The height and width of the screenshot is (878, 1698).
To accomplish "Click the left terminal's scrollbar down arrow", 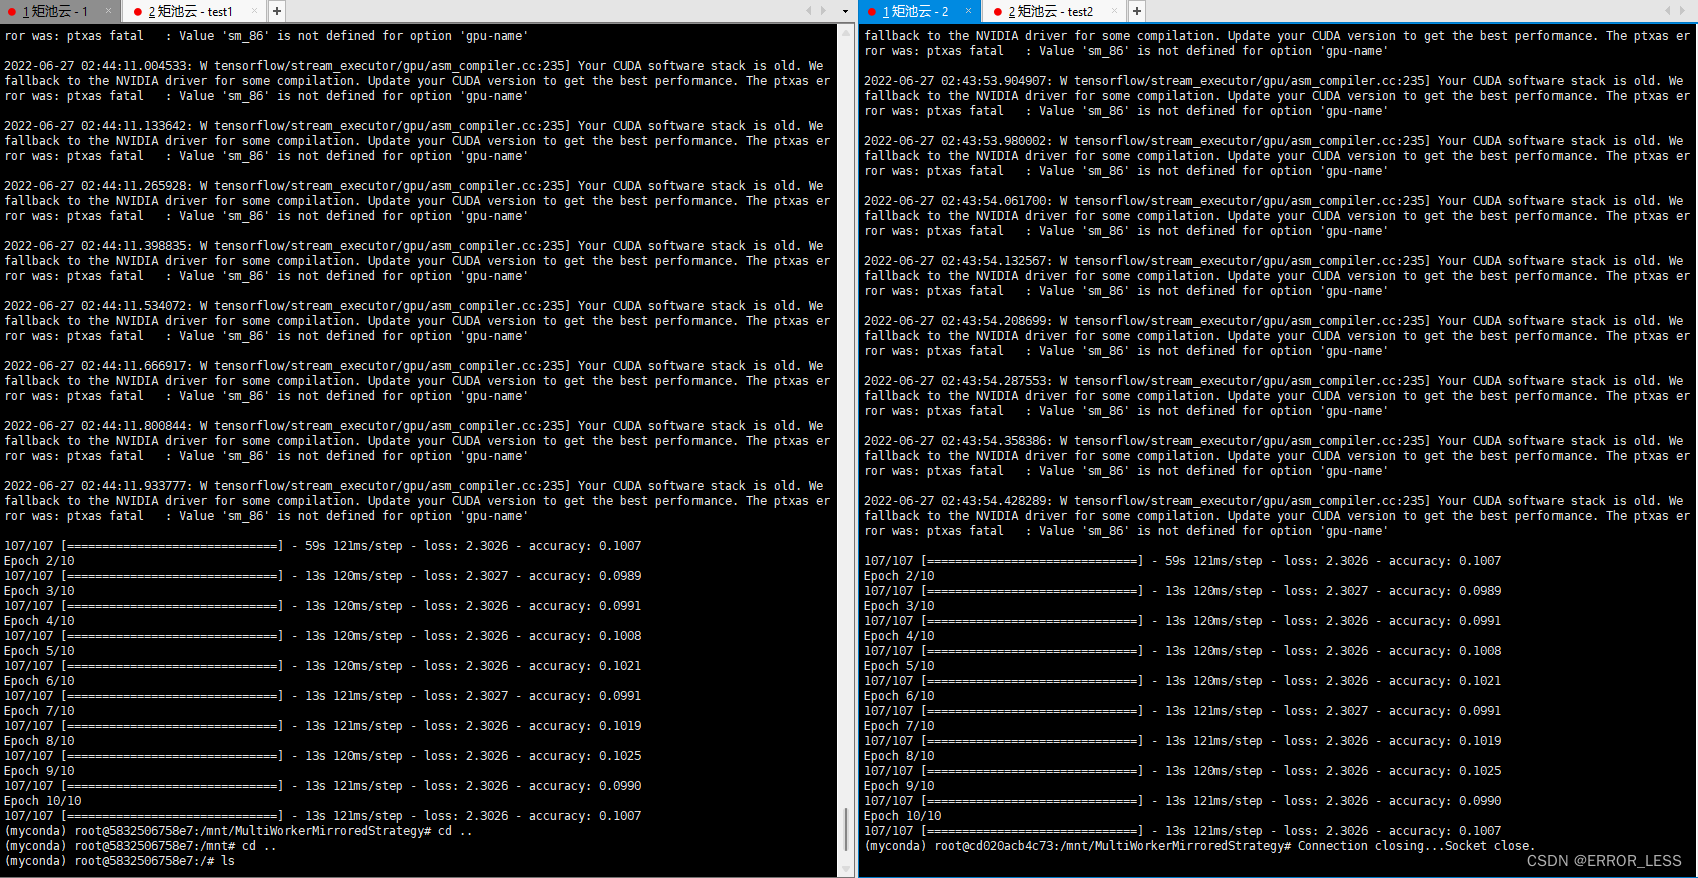I will 847,869.
